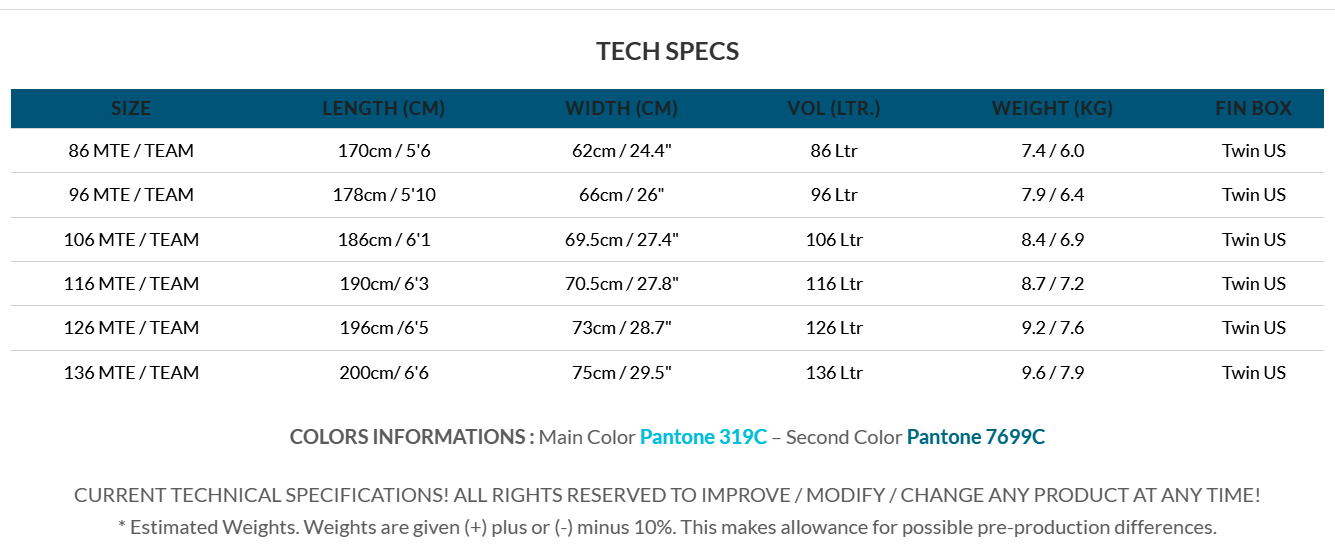Select the 106 Ltr volume cell
Screen dimensions: 1335x545
[834, 240]
